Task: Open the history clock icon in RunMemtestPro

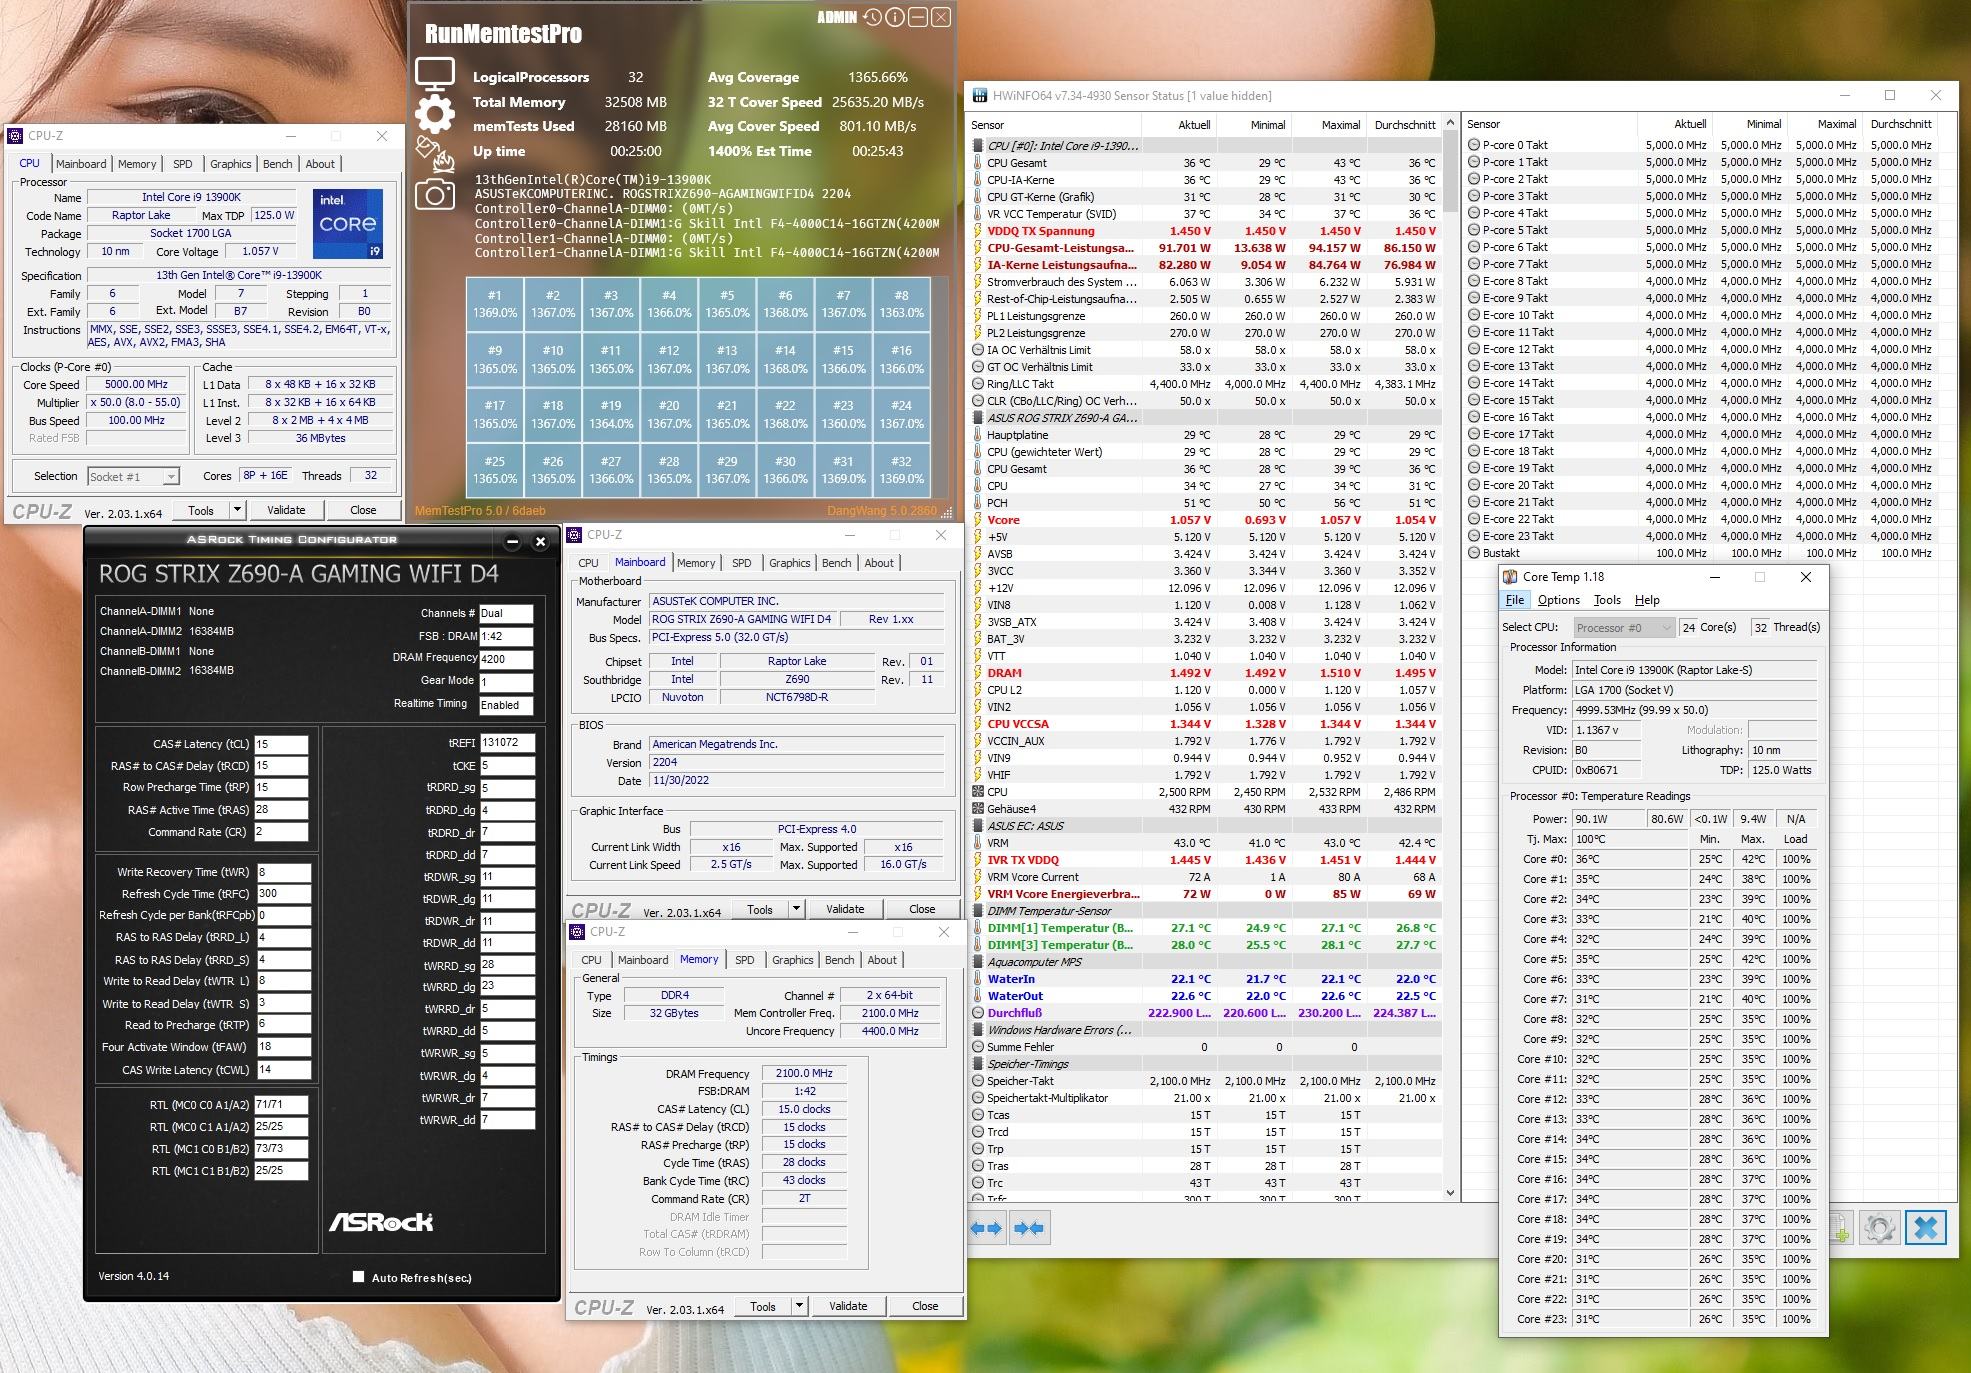Action: point(873,17)
